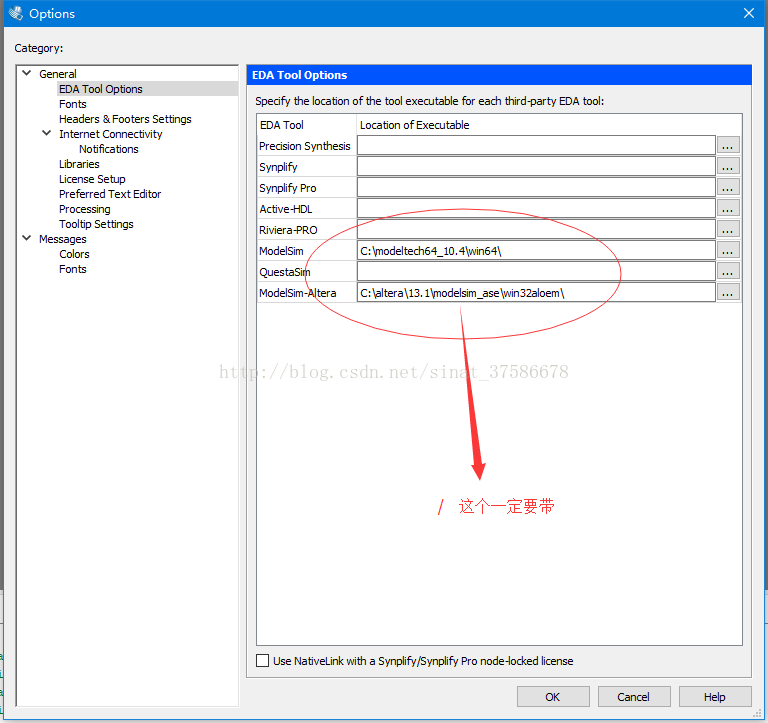Viewport: 768px width, 723px height.
Task: Browse for Synplify Pro executable
Action: 728,188
